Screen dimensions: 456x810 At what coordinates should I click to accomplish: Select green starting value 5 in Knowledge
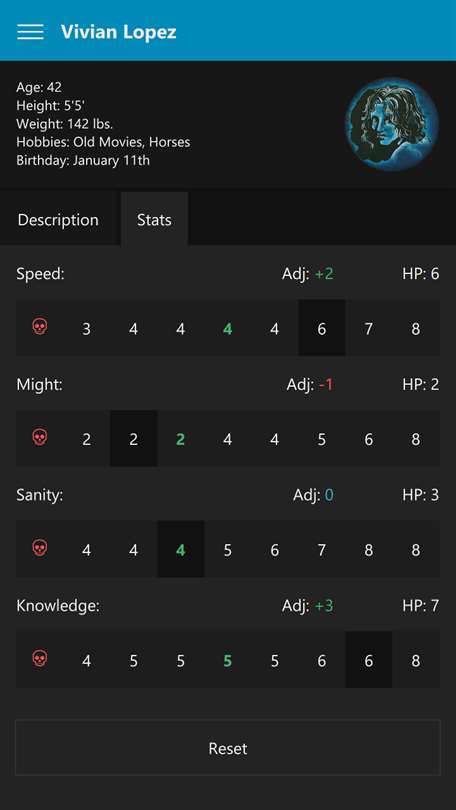[x=227, y=660]
